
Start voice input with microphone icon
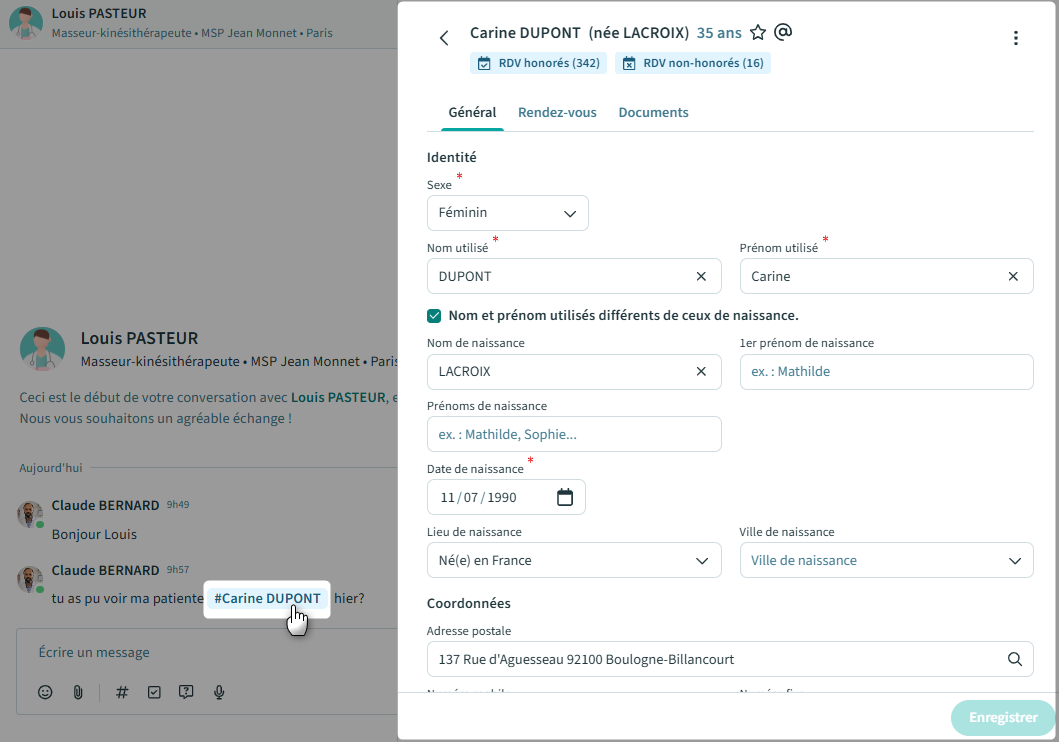(219, 692)
